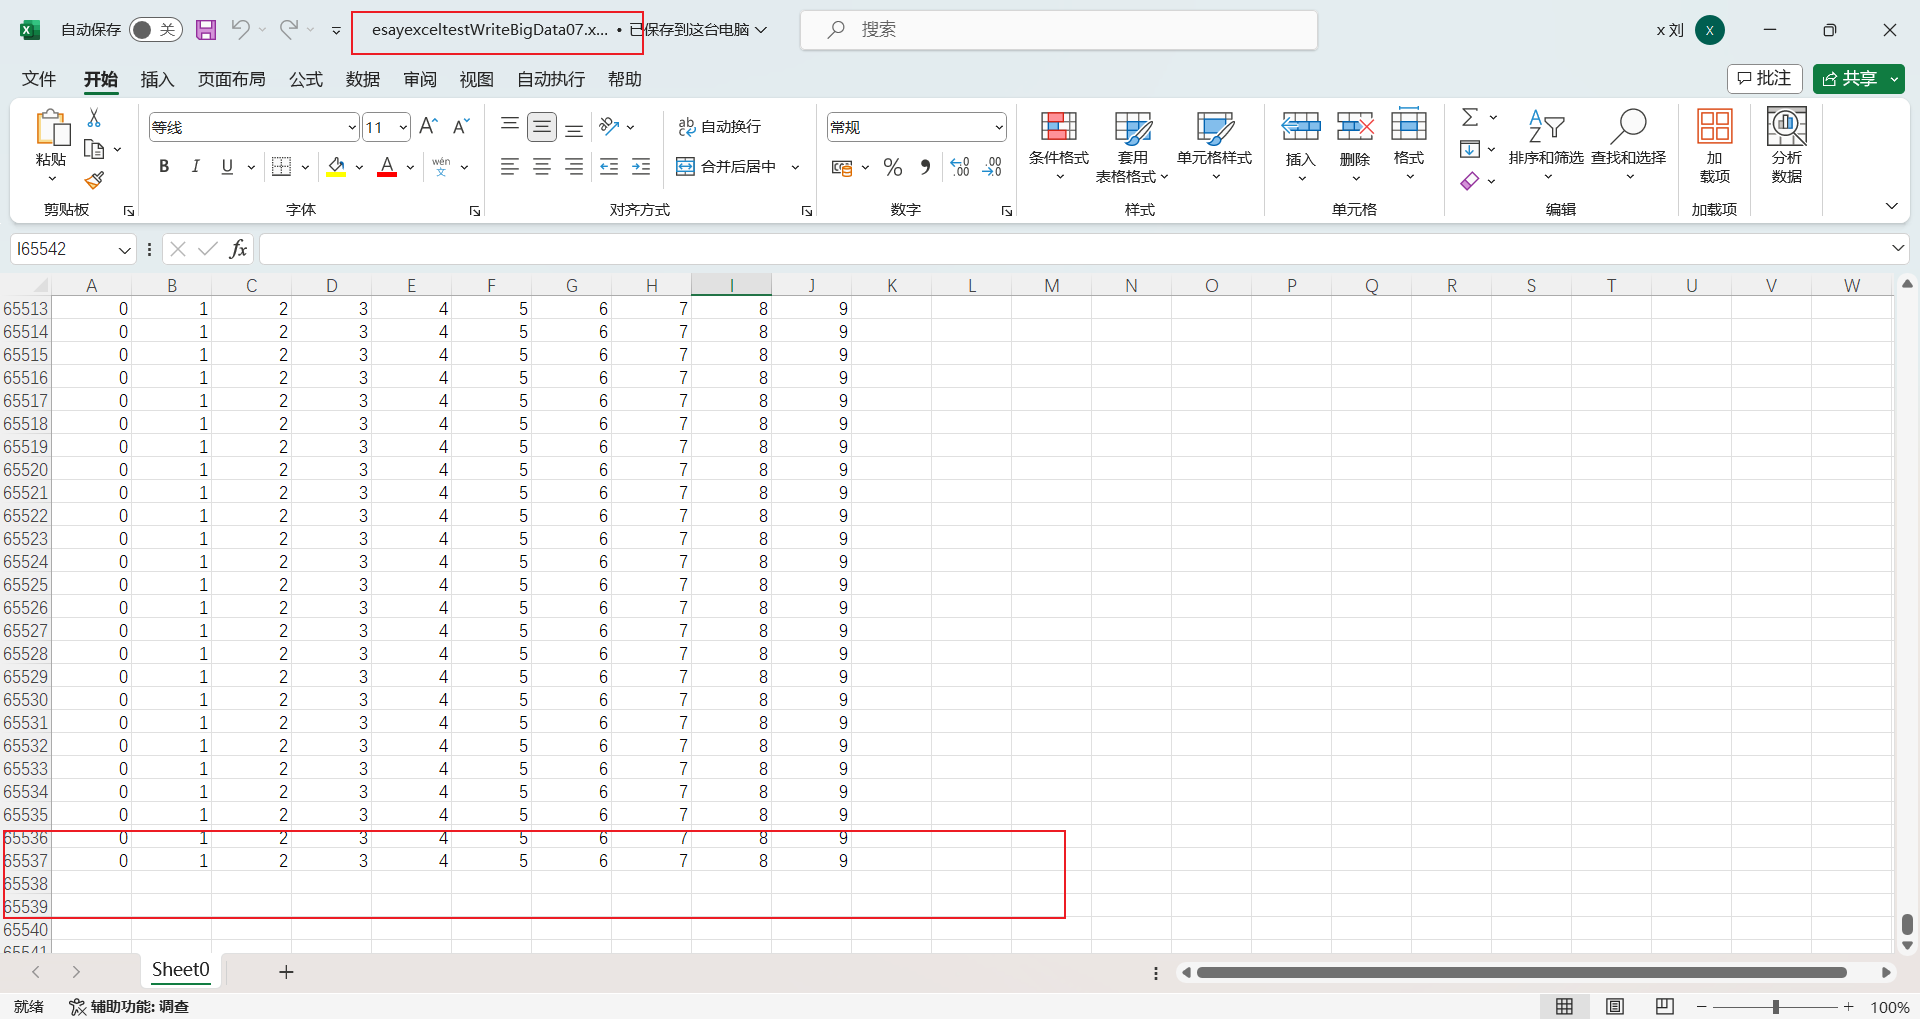Click the Comments (批注) button
Screen dimensions: 1920x1019
1764,79
